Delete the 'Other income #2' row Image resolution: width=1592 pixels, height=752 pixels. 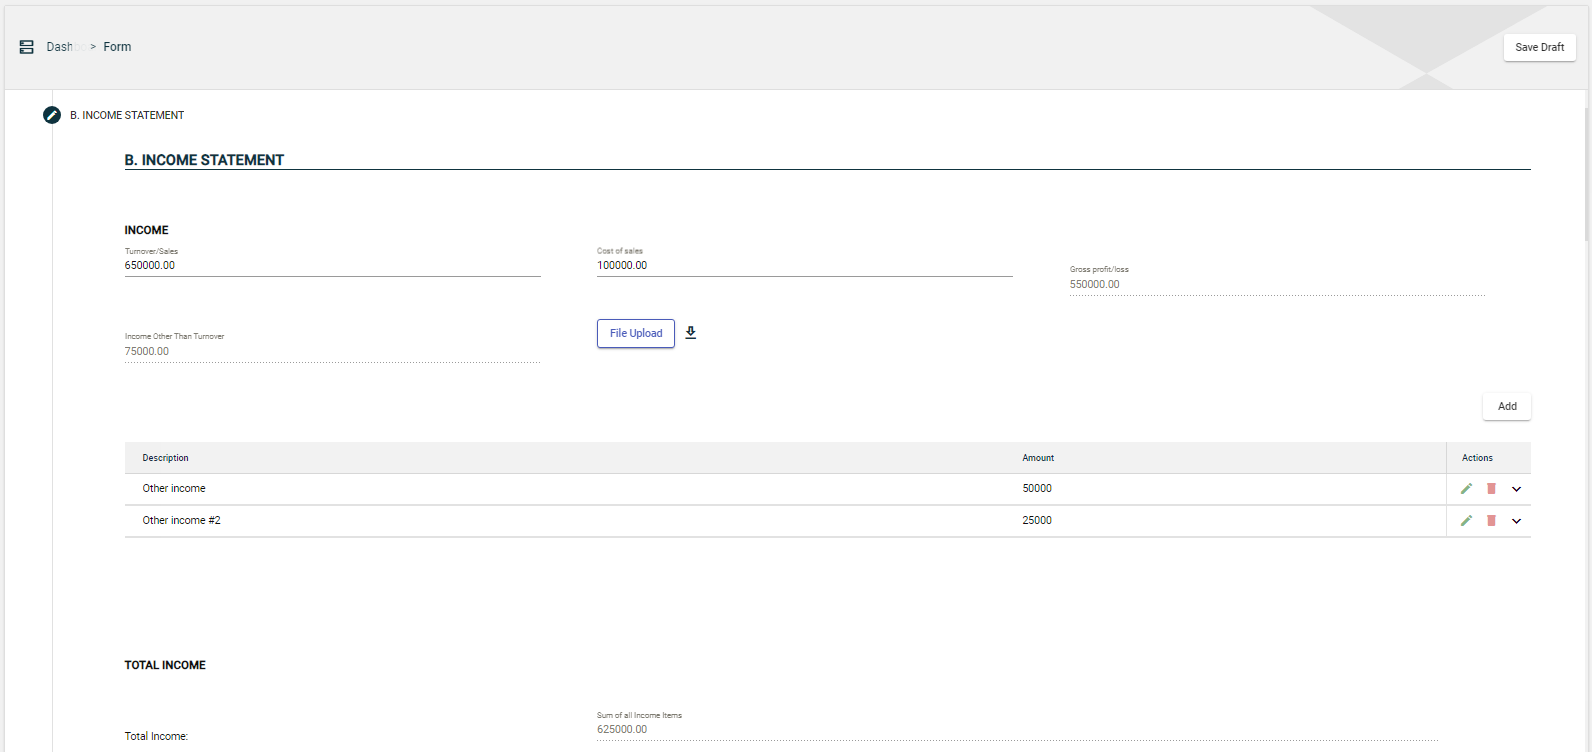(1491, 521)
